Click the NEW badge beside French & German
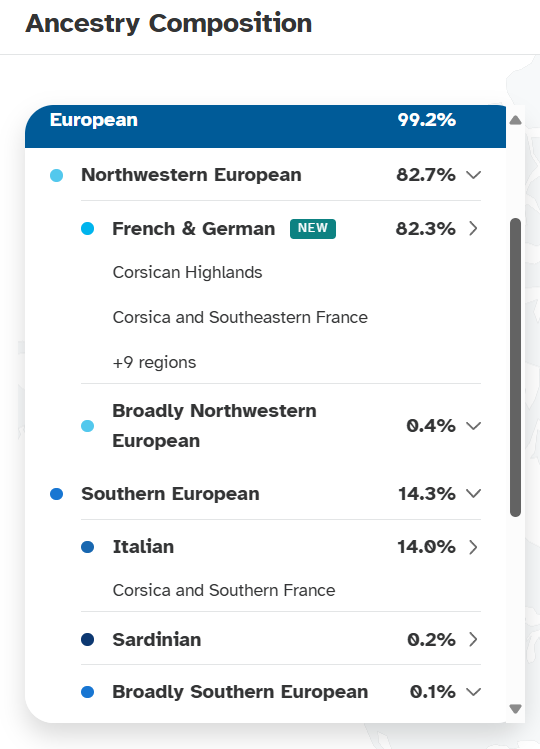Viewport: 540px width, 749px height. pyautogui.click(x=313, y=228)
